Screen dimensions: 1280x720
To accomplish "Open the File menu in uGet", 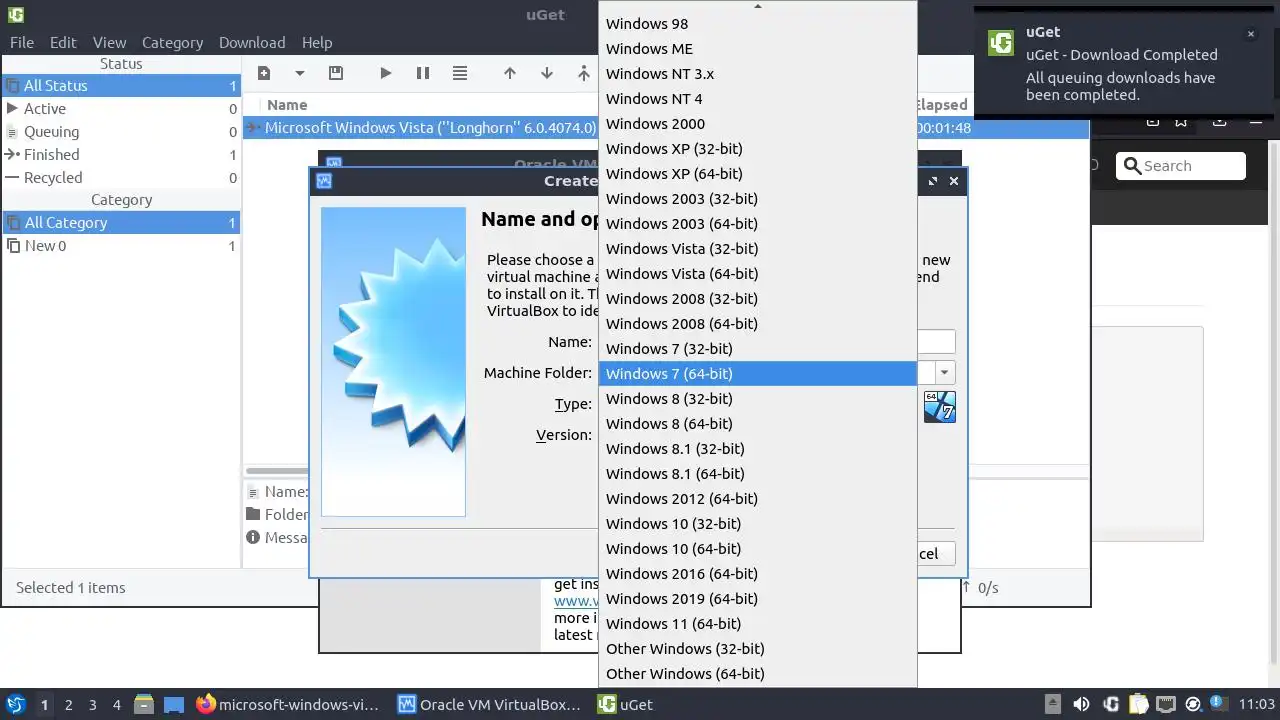I will (22, 42).
